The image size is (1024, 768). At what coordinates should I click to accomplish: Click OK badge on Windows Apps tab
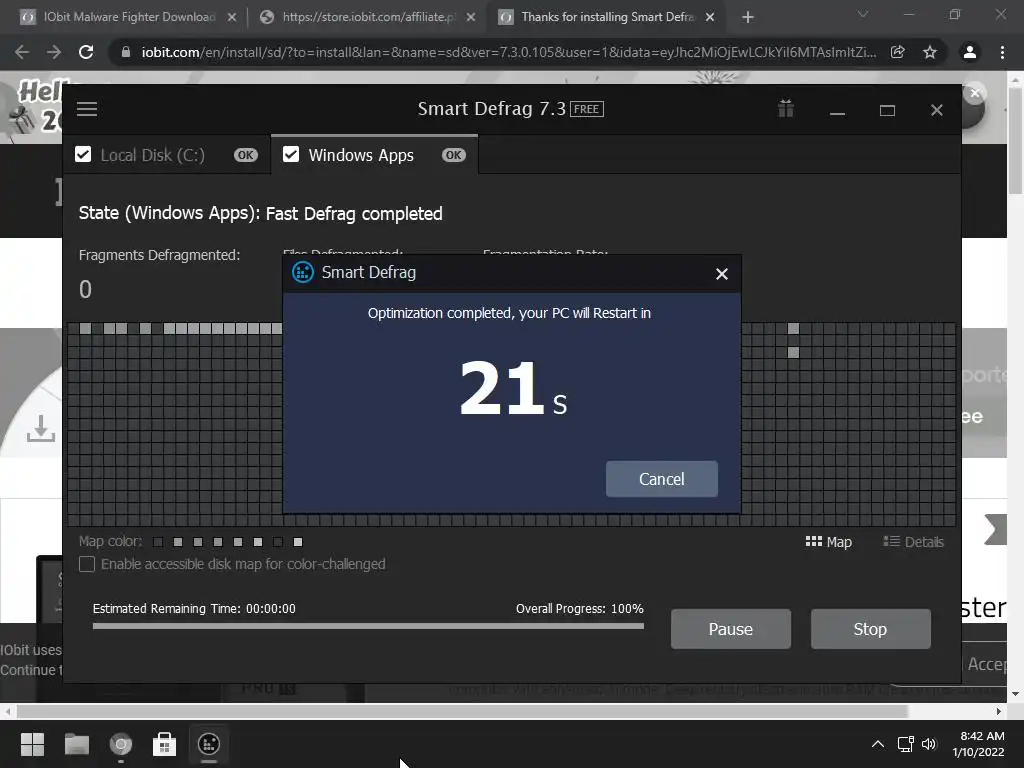454,155
